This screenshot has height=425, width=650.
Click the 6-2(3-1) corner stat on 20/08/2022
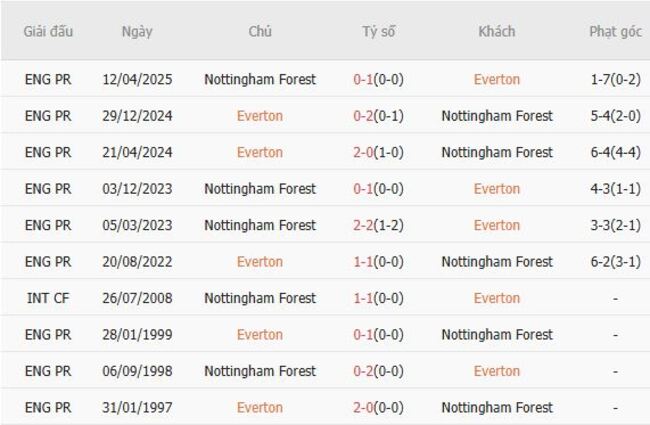click(615, 262)
